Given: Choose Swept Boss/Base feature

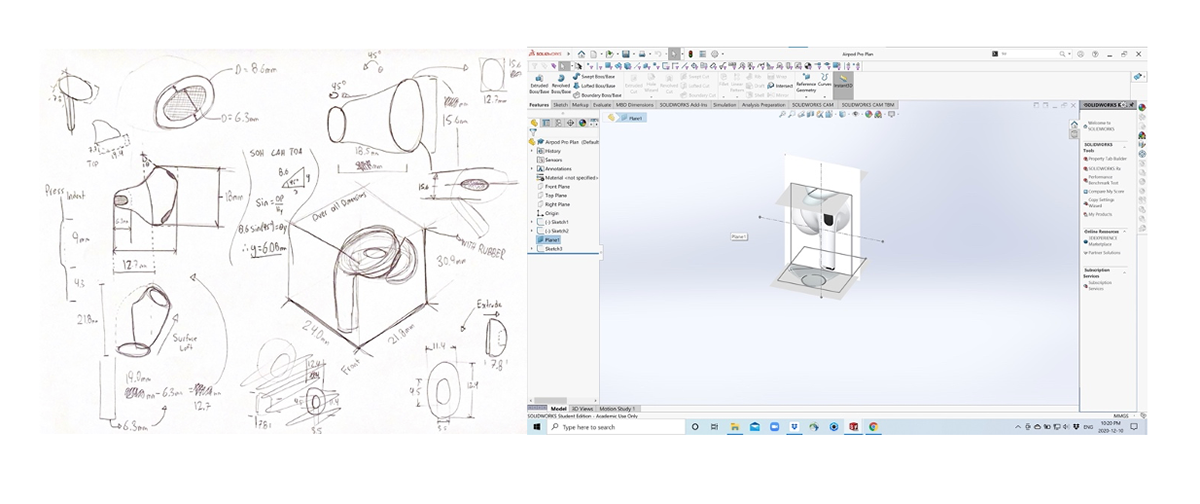Looking at the screenshot, I should (595, 77).
